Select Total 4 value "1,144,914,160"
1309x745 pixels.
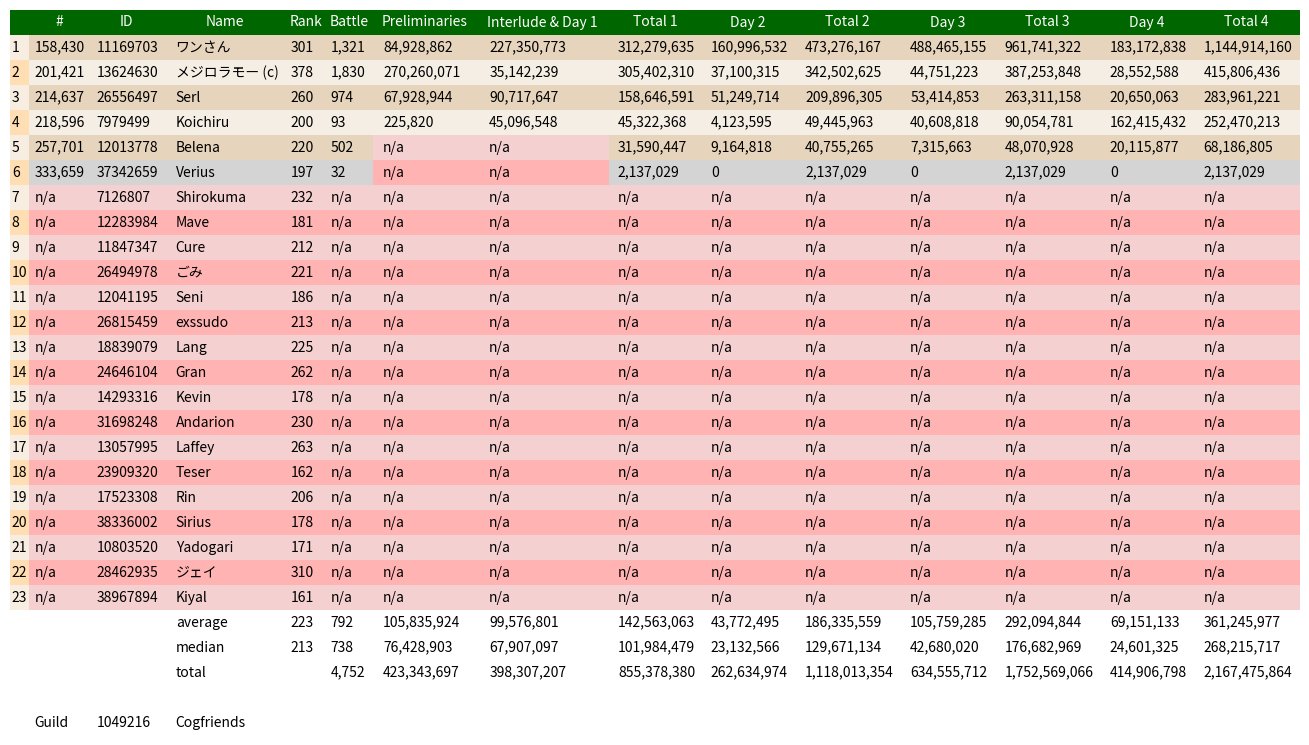pos(1248,47)
